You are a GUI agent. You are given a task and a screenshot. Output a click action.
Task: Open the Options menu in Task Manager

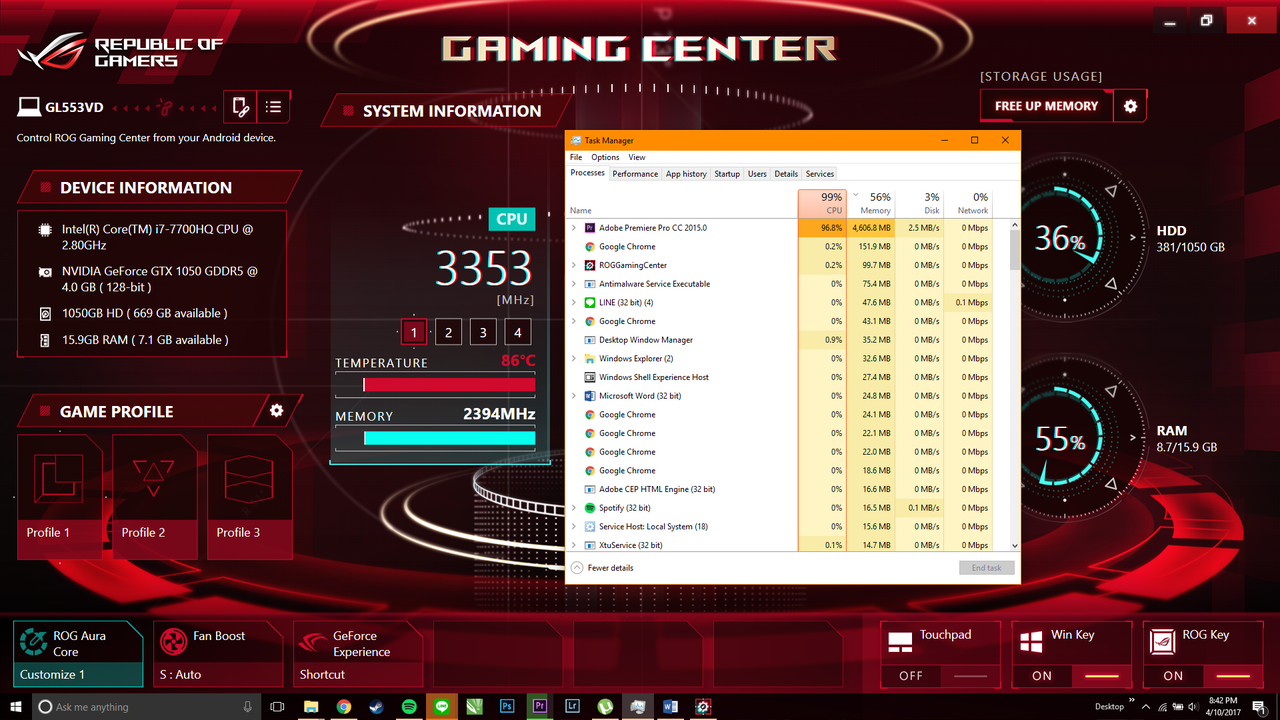605,157
